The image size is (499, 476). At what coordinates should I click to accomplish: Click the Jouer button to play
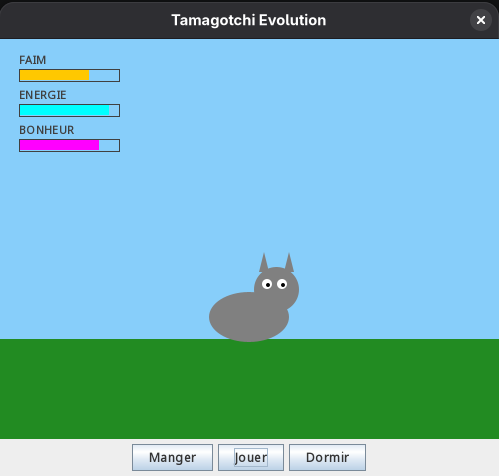[251, 457]
